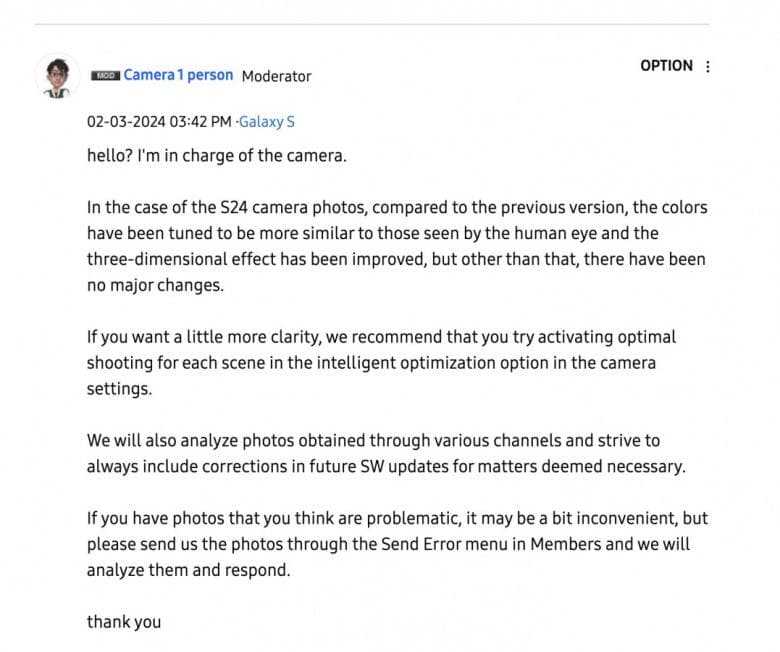
Task: Click the three-dot more icon
Action: (708, 67)
